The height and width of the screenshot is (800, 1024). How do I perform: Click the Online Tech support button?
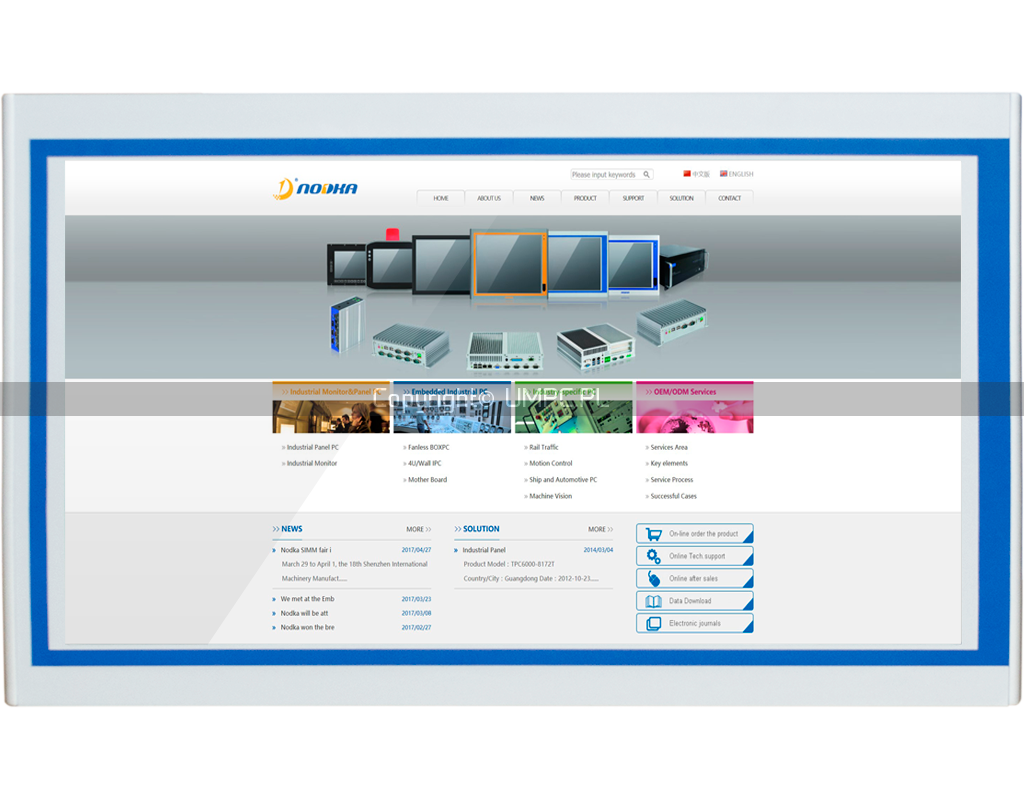point(695,556)
